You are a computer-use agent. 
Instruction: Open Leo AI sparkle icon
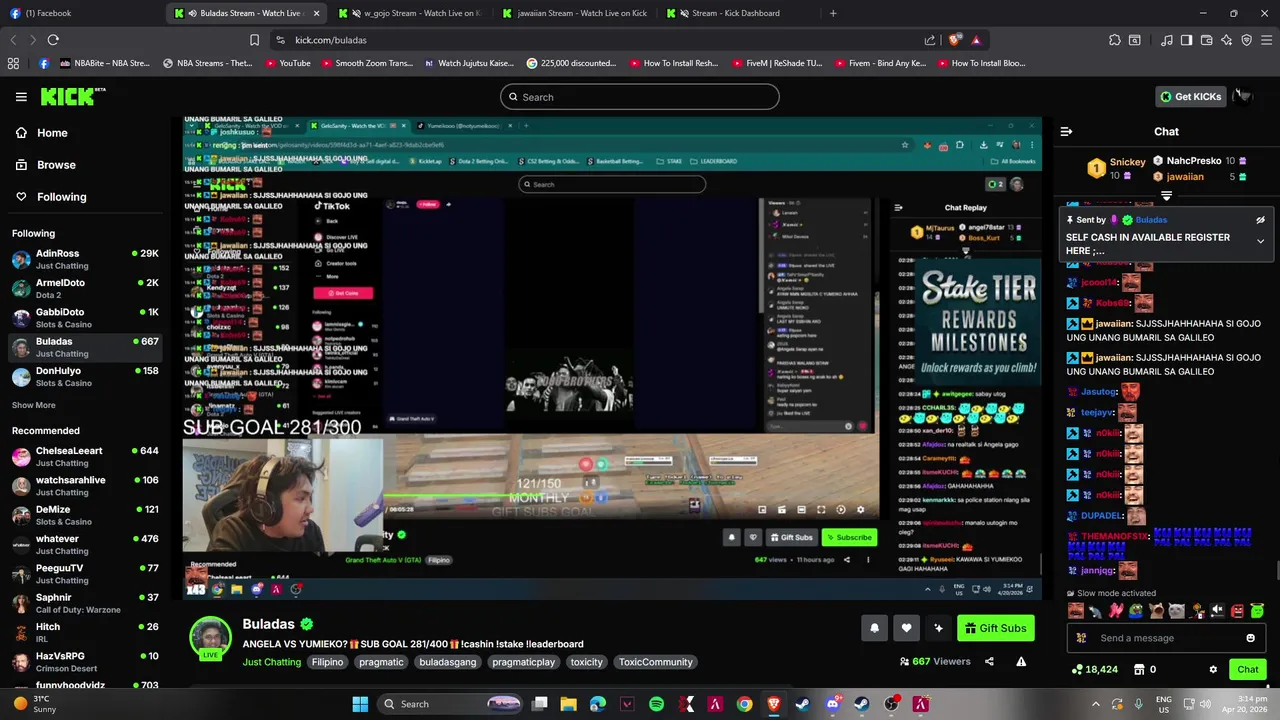click(x=1226, y=40)
